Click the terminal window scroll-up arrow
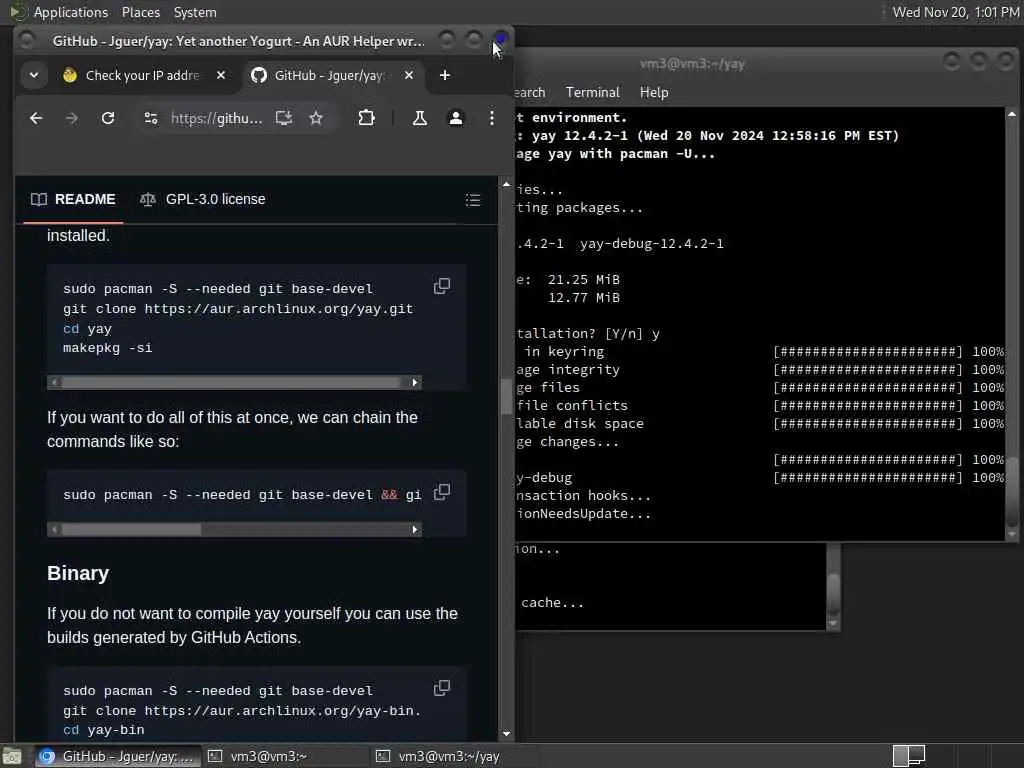This screenshot has height=768, width=1024. 1012,114
